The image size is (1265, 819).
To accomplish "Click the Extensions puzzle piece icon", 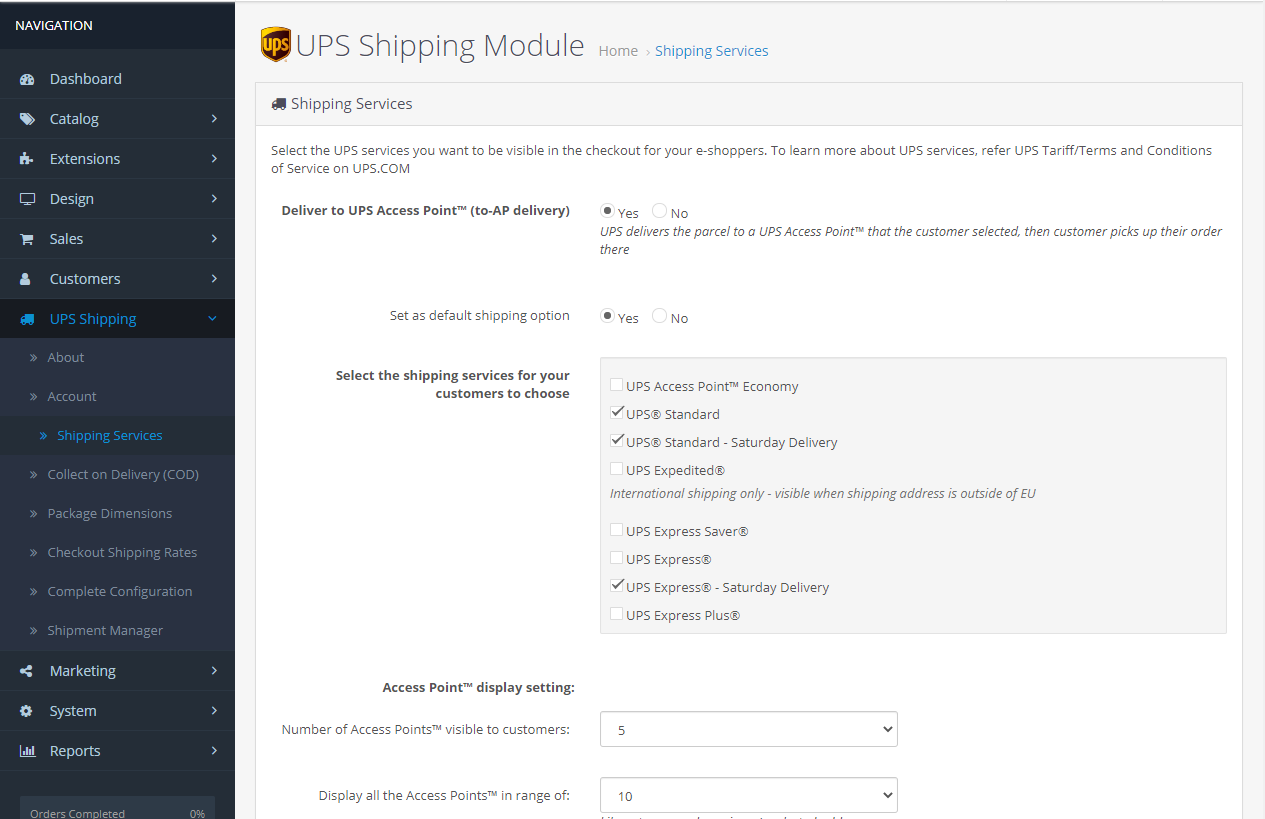I will click(x=27, y=159).
